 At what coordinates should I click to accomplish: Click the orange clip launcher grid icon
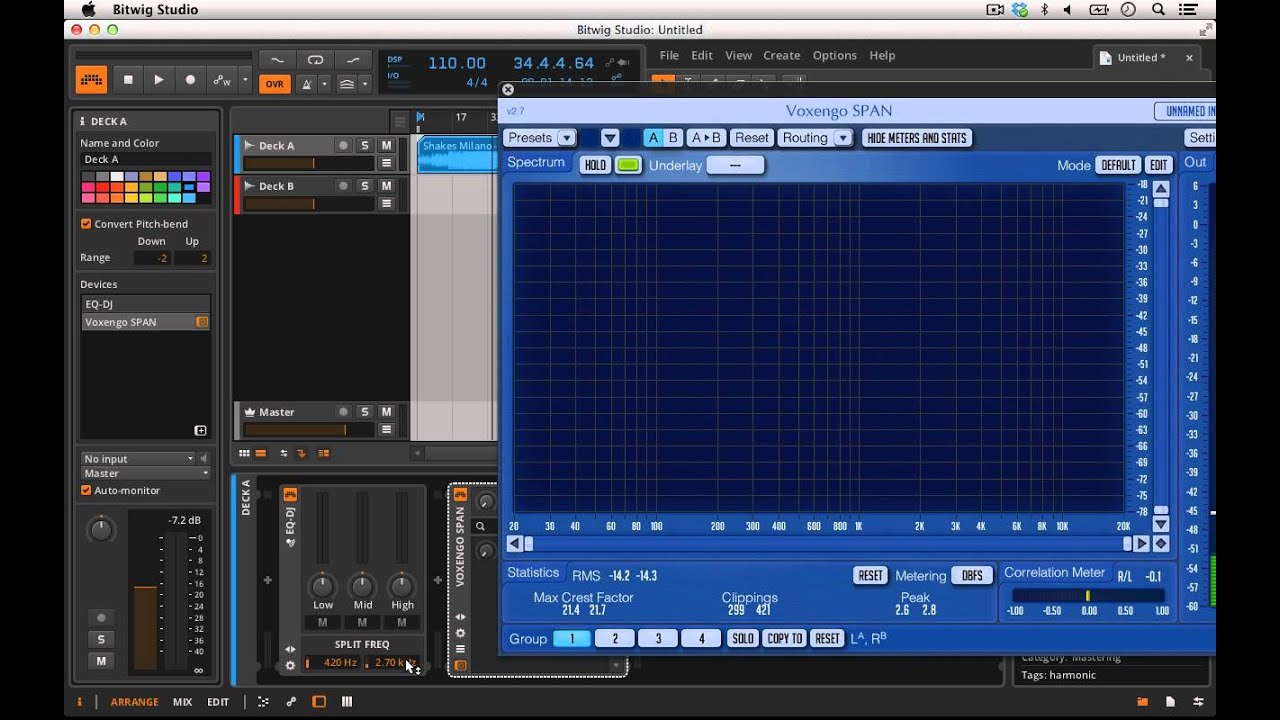click(x=91, y=80)
